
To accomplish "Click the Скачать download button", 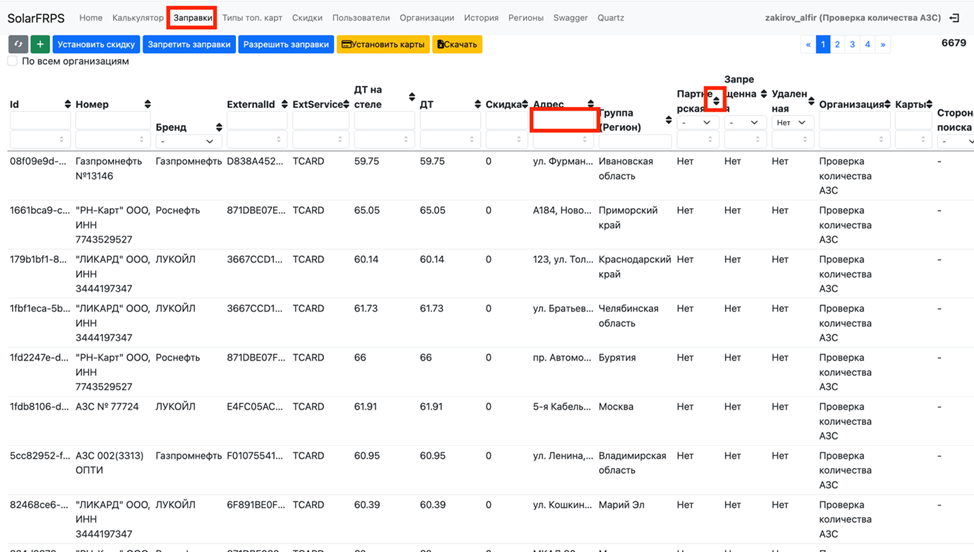I will [457, 44].
